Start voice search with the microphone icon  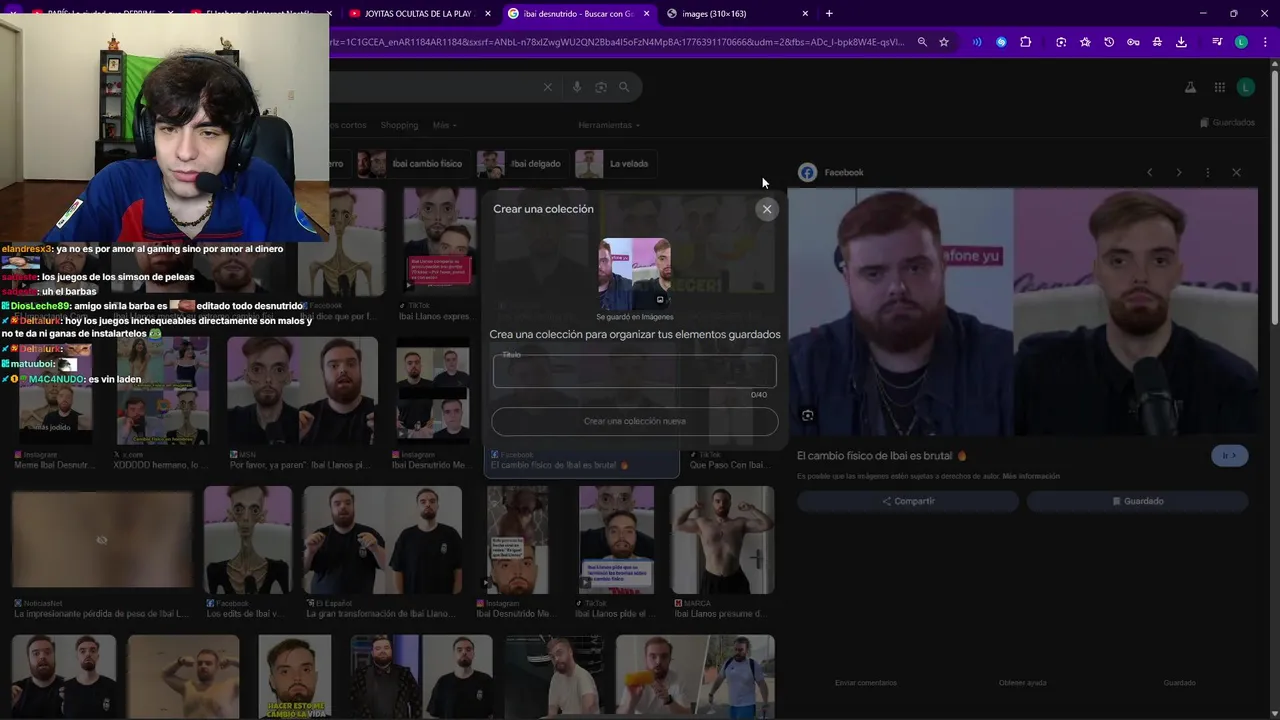[x=576, y=87]
